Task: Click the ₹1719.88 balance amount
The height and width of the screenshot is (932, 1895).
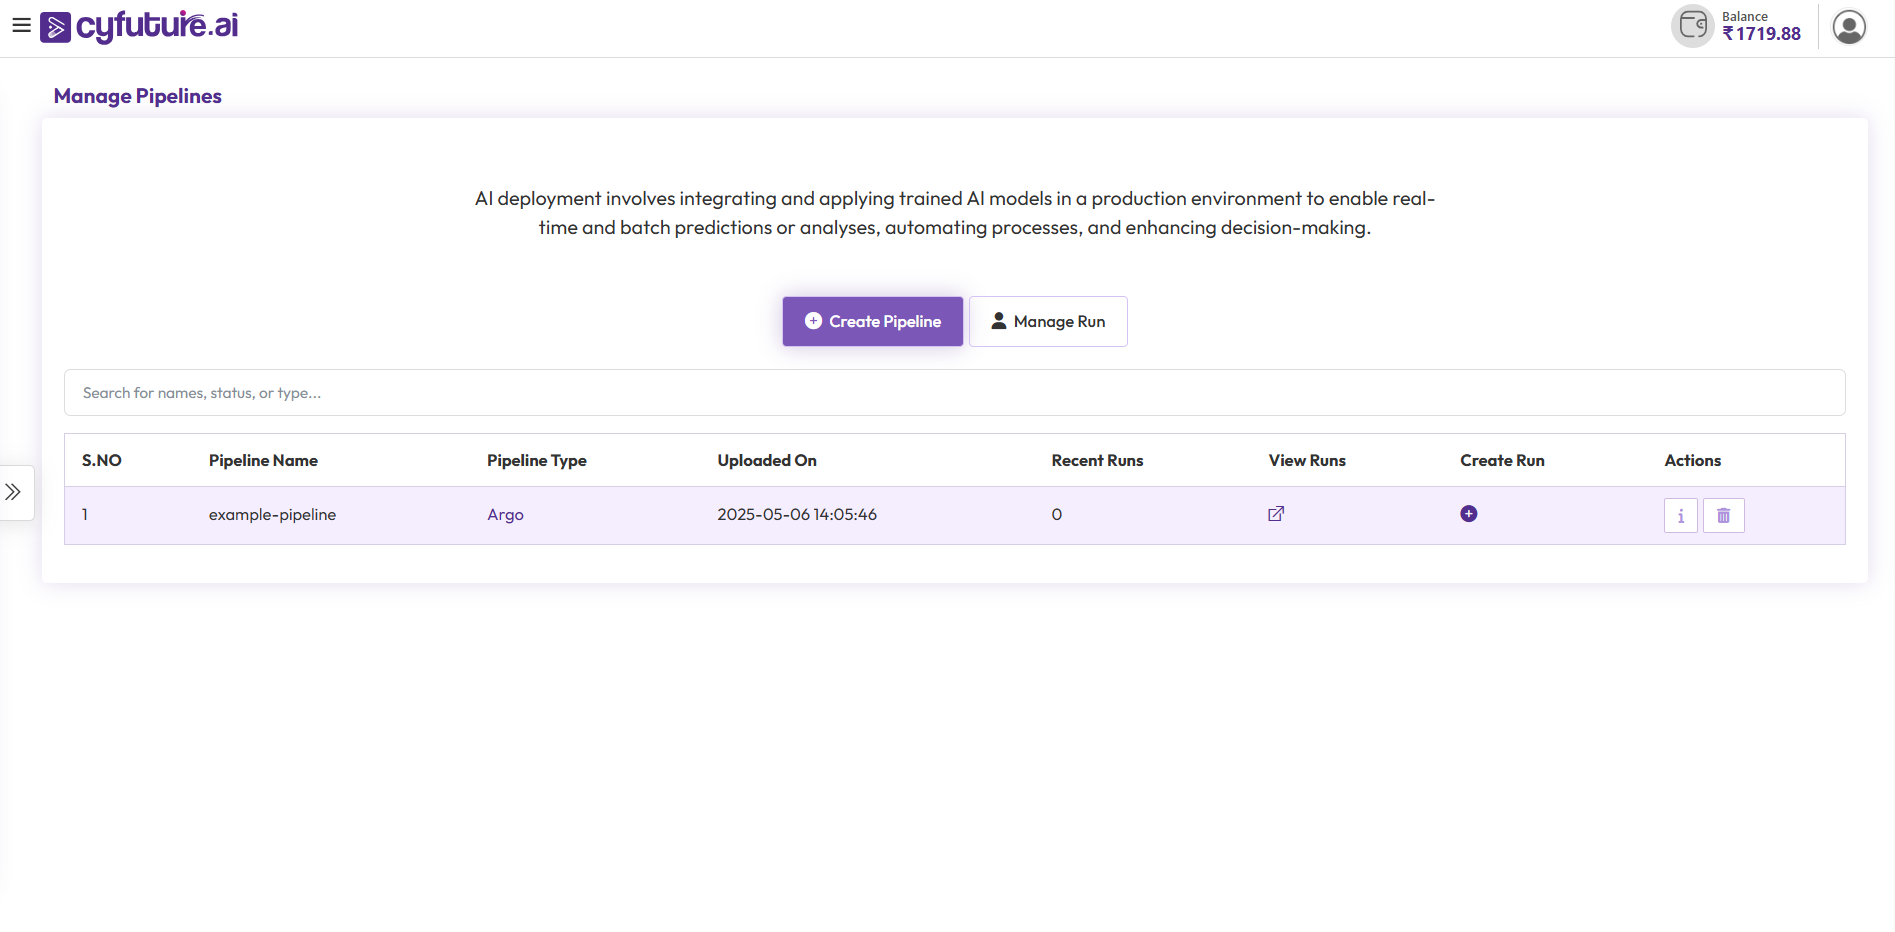Action: [1761, 34]
